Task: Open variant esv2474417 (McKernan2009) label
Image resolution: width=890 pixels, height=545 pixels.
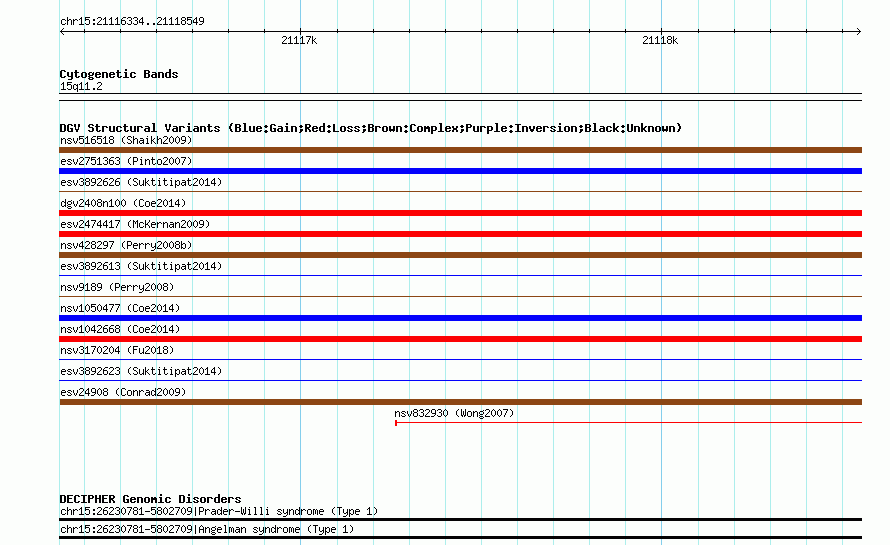Action: pos(135,224)
